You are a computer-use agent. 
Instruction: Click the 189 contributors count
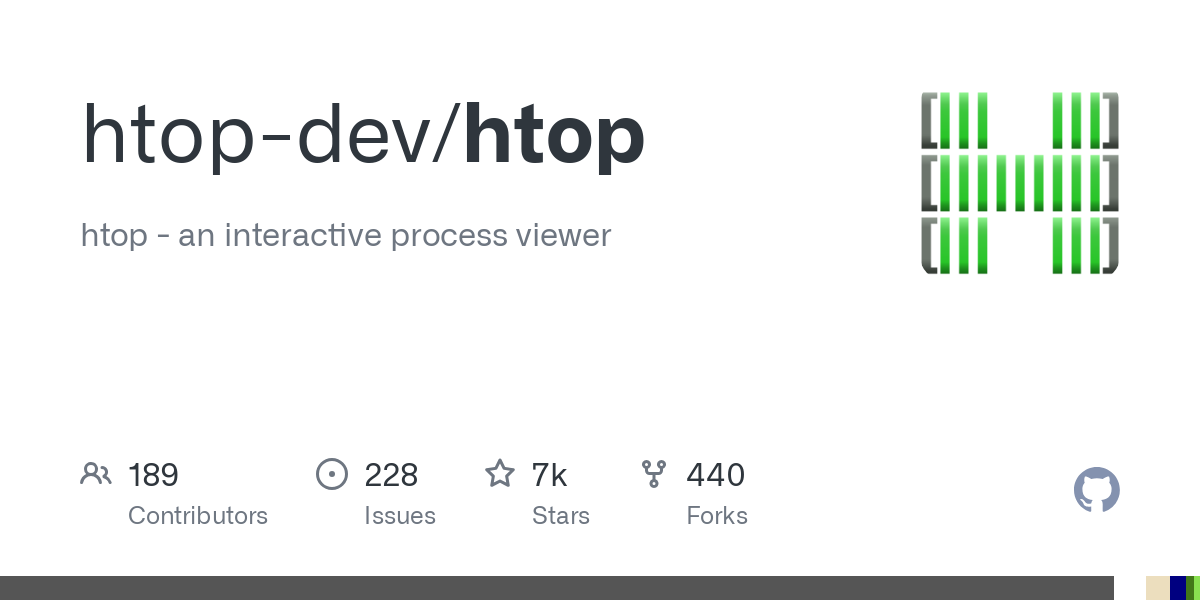click(153, 475)
